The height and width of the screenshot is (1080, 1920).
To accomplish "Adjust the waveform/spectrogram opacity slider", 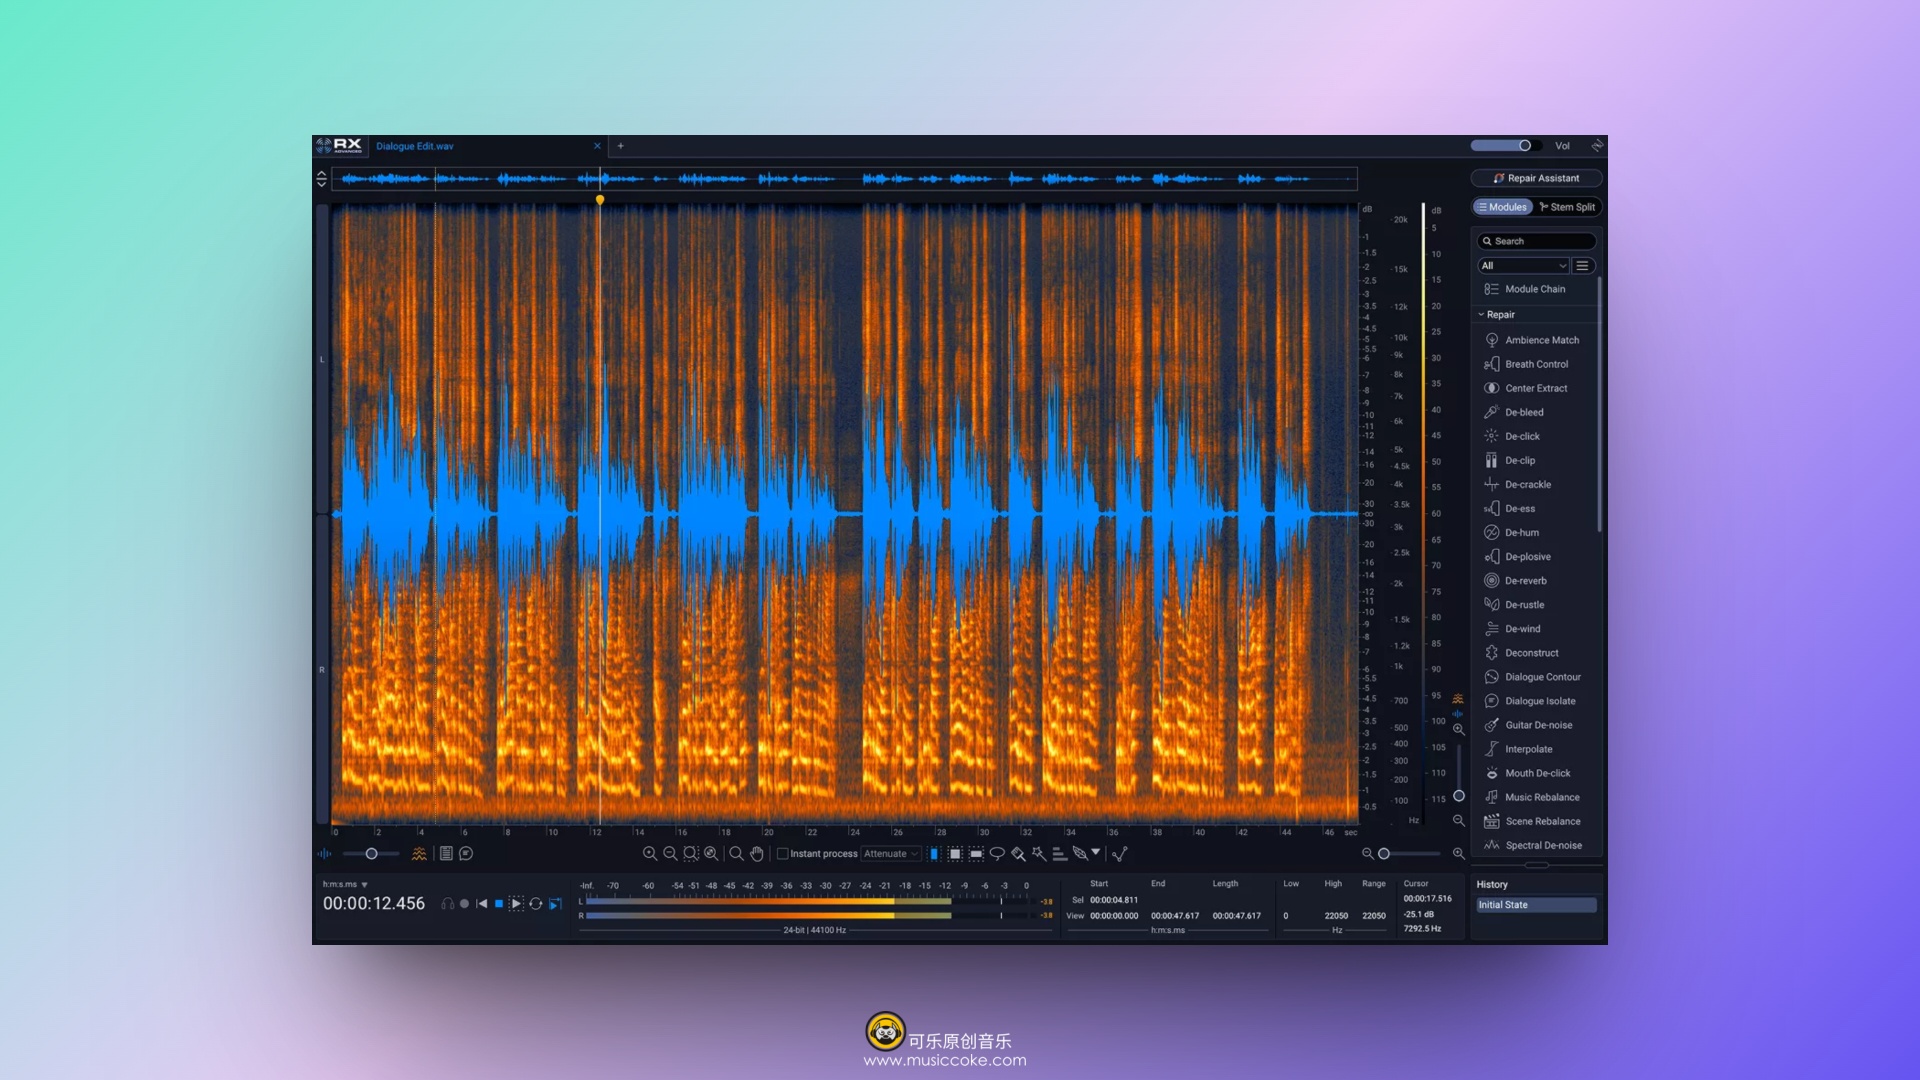I will point(371,854).
